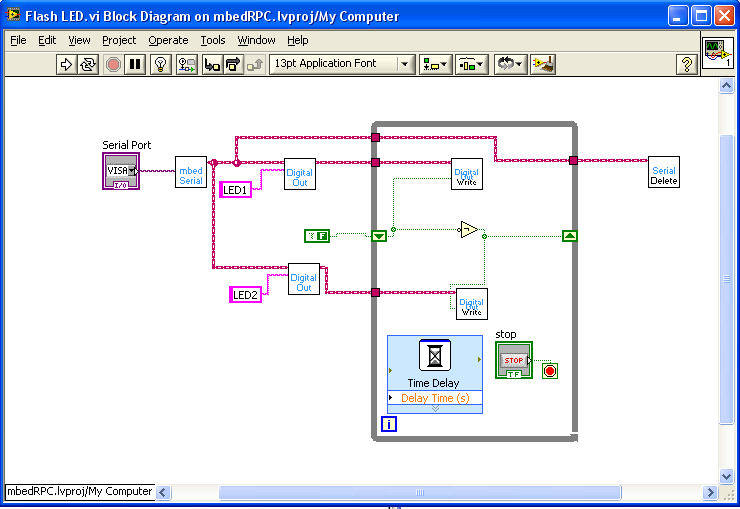Image resolution: width=740 pixels, height=509 pixels.
Task: Click the Pause button in toolbar
Action: tap(135, 64)
